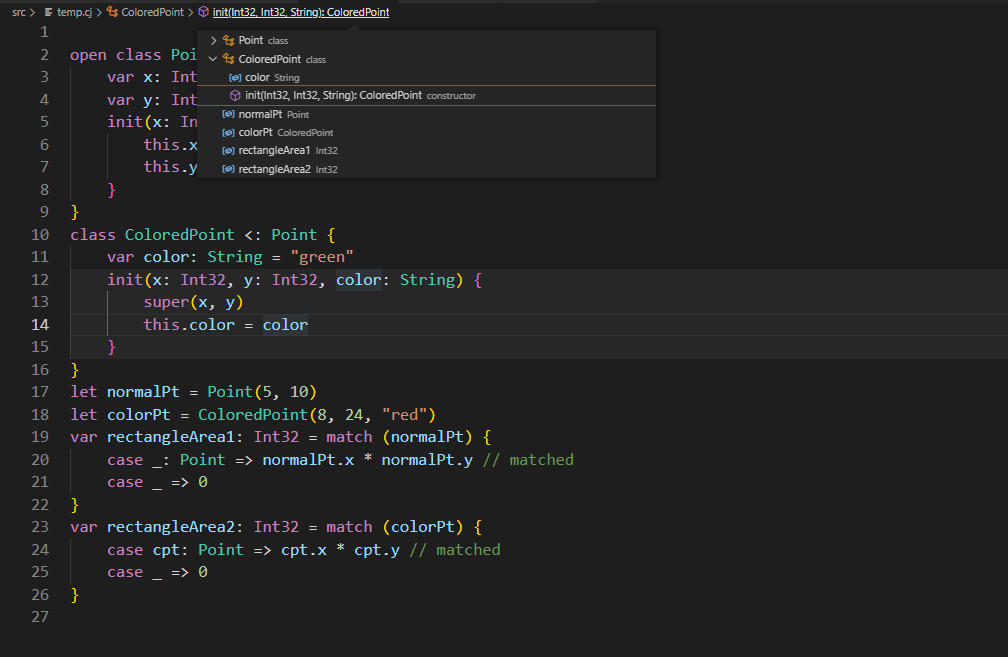The height and width of the screenshot is (657, 1008).
Task: Click the Point class icon in outline dropdown
Action: [228, 41]
